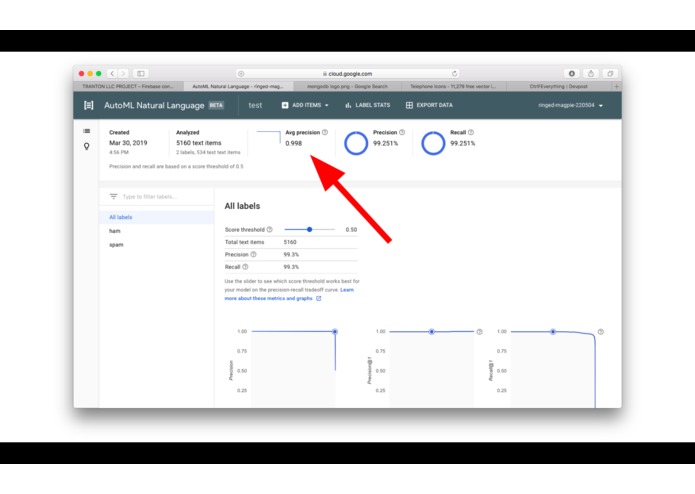Click help icon on Precision 99.3% row
This screenshot has height=494, width=695.
click(254, 254)
